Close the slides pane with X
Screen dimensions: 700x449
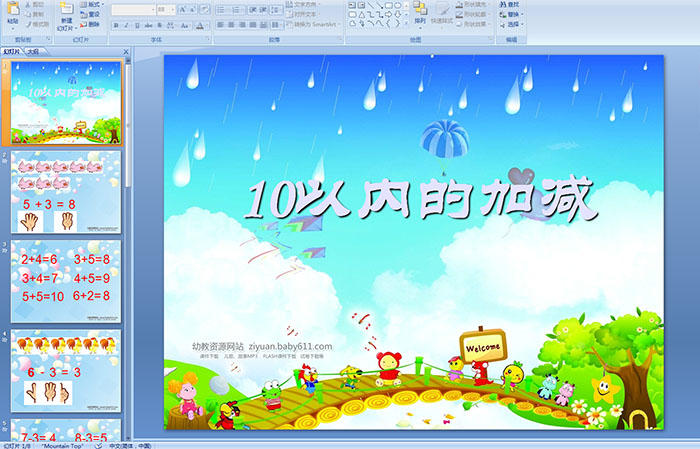126,52
